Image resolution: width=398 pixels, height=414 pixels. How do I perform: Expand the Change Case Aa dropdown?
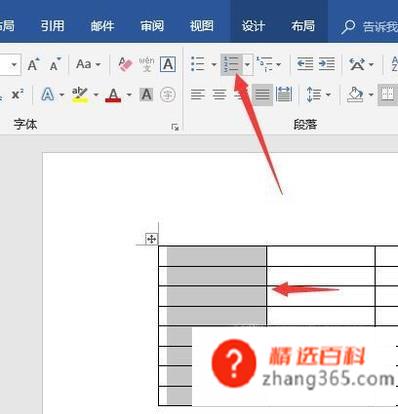[98, 64]
